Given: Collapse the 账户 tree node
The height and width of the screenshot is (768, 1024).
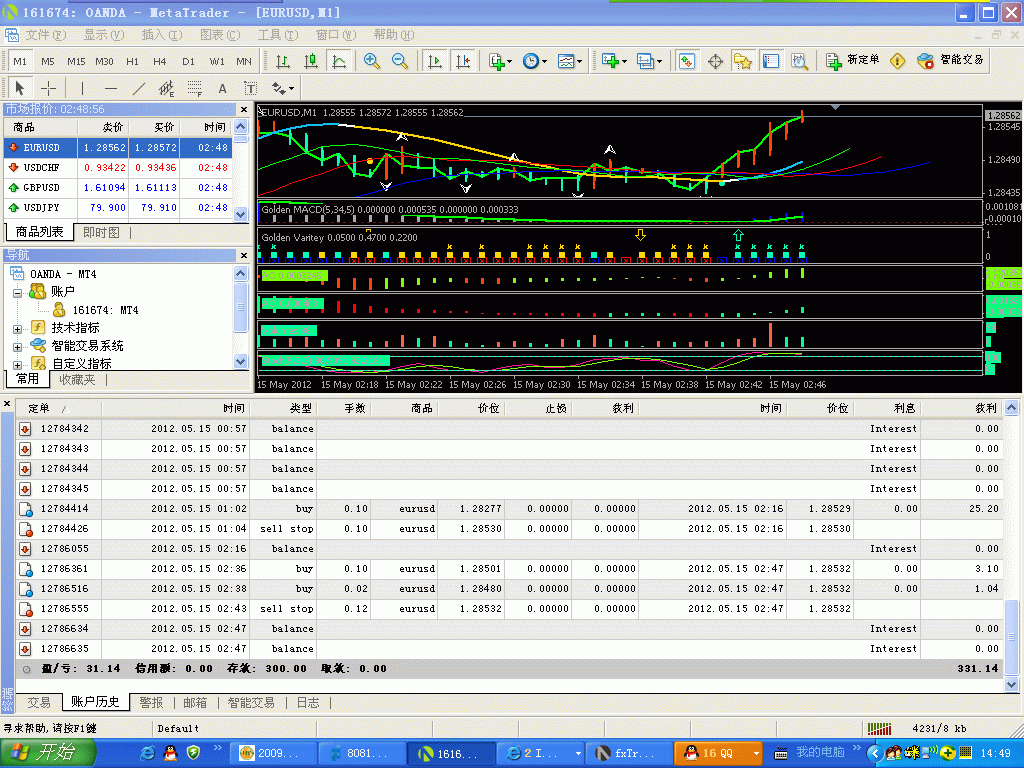Looking at the screenshot, I should tap(17, 292).
